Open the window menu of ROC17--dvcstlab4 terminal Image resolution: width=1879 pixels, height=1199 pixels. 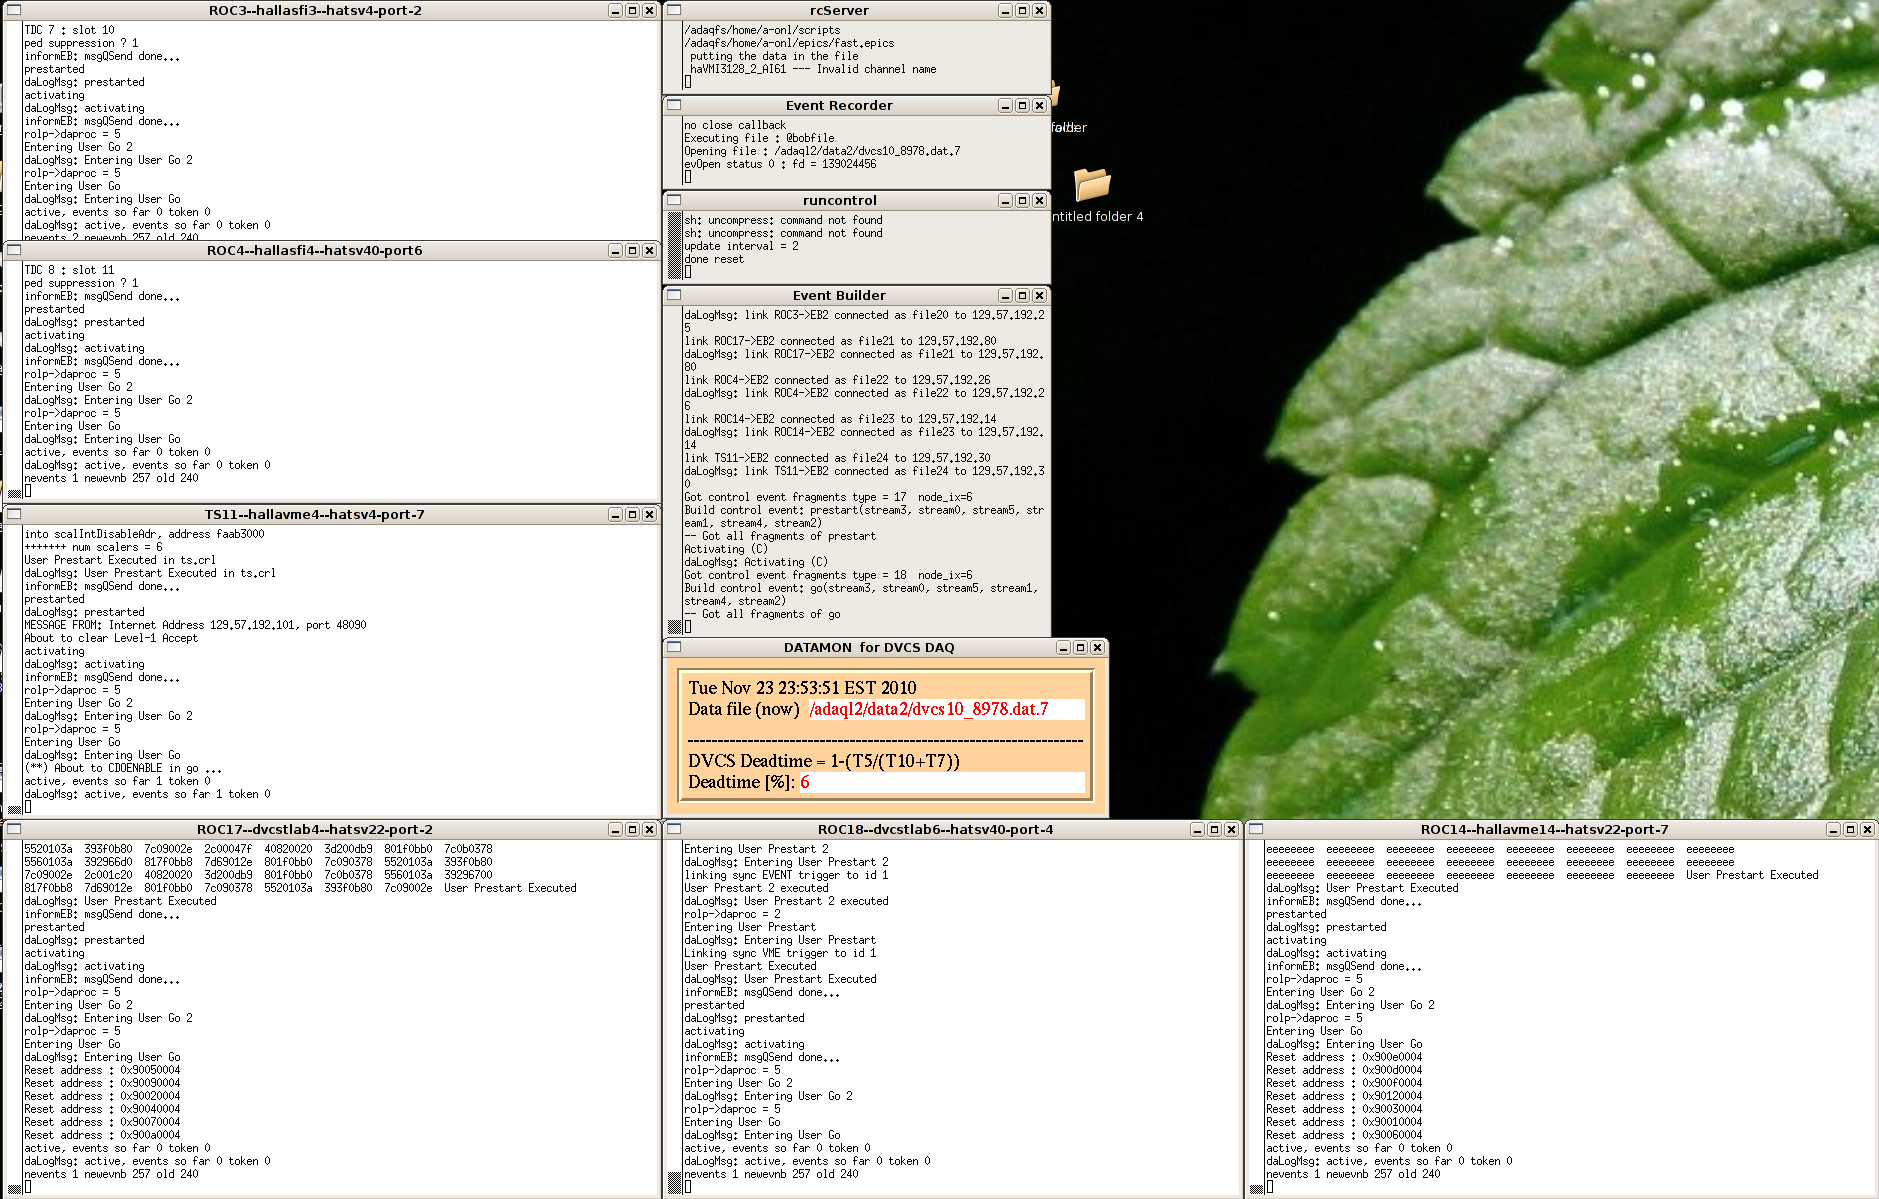point(14,829)
